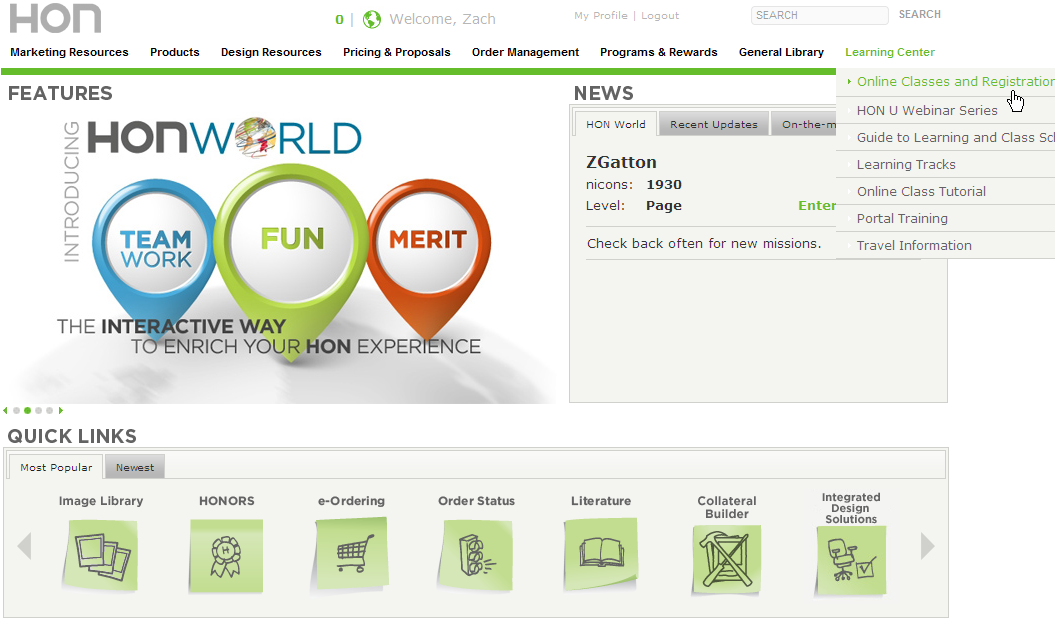
Task: Open the Products menu
Action: pos(175,52)
